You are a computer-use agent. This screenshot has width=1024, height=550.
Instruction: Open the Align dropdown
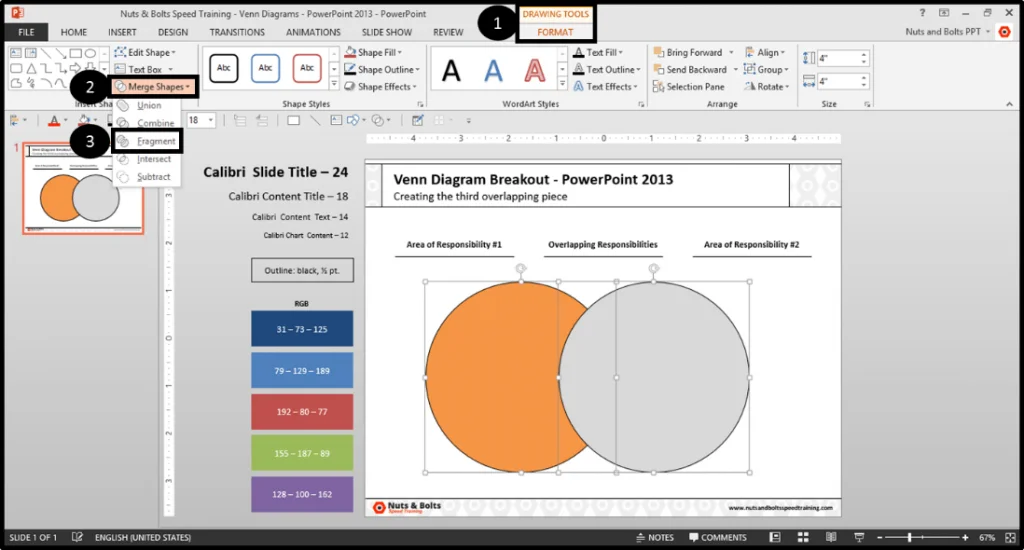pos(765,52)
